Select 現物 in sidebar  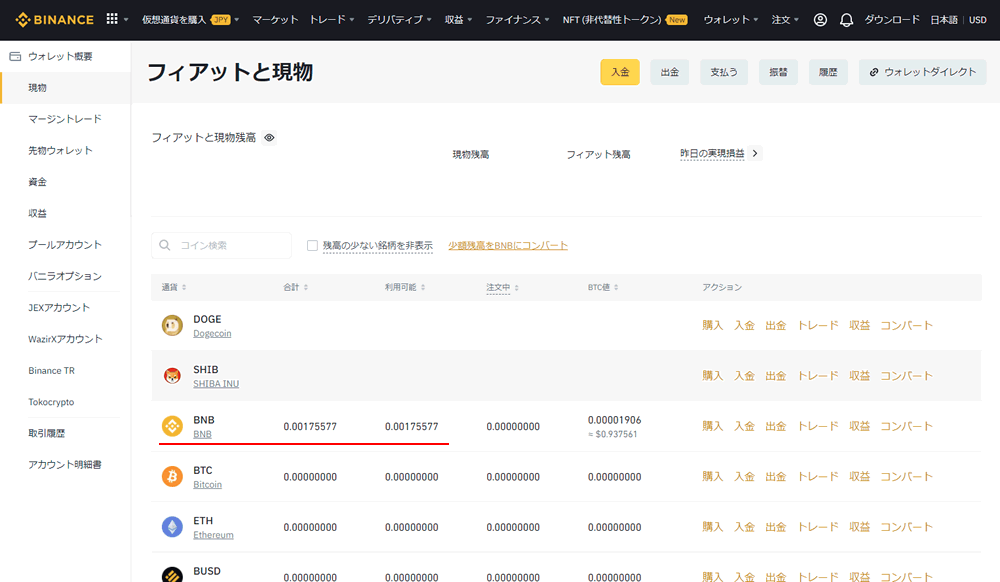(38, 87)
